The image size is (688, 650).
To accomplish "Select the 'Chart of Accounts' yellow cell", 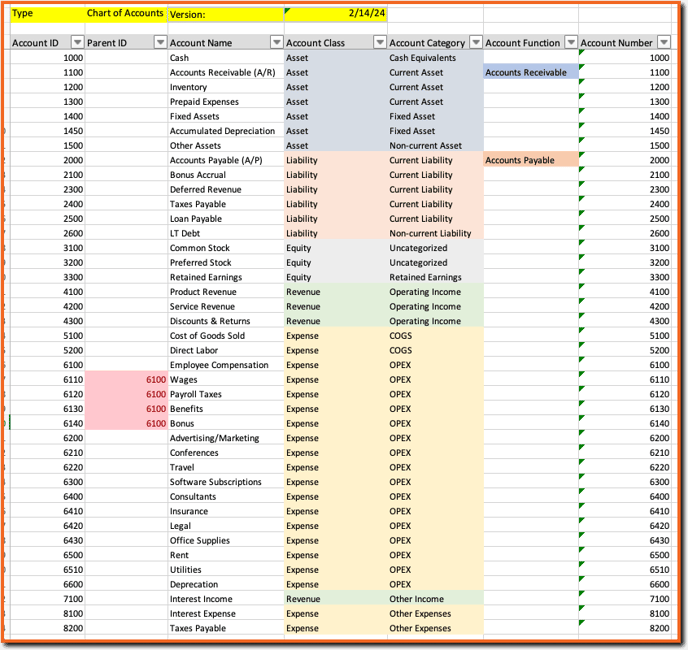I will point(126,14).
